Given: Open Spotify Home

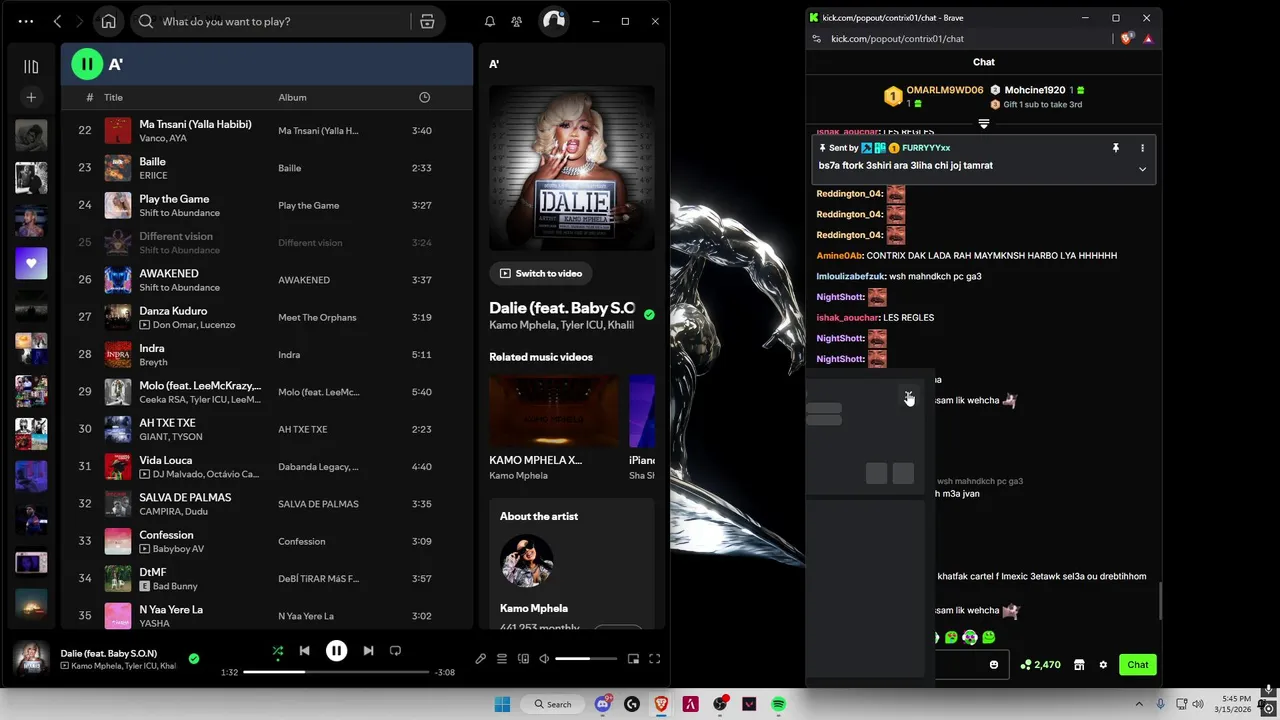Looking at the screenshot, I should coord(108,21).
